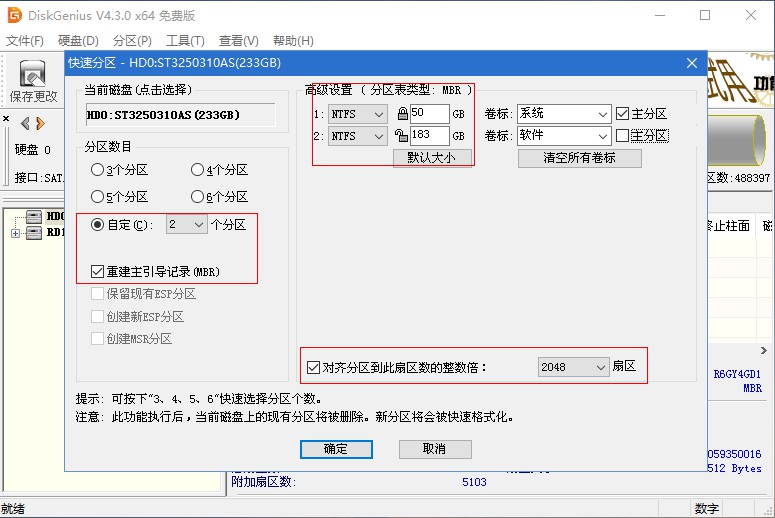Close the disk panel with small x
This screenshot has height=518, width=775.
6,119
